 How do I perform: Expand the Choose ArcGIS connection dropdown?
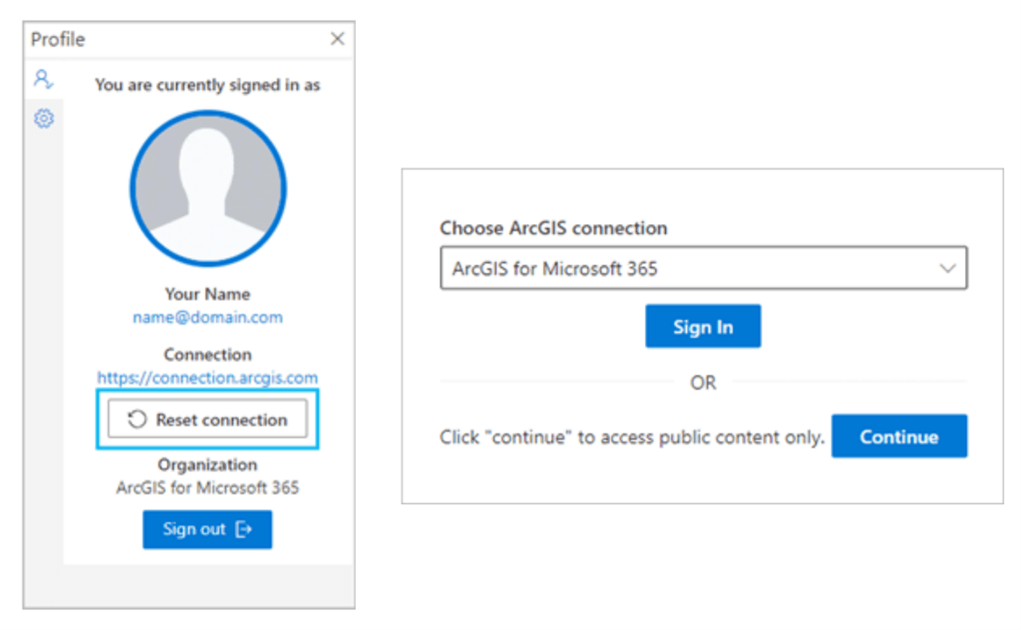703,268
